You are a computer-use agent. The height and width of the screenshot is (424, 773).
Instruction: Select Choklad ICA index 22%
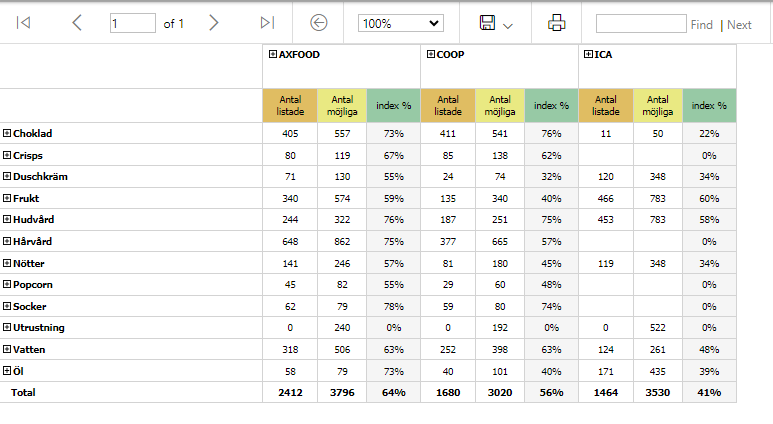click(709, 133)
